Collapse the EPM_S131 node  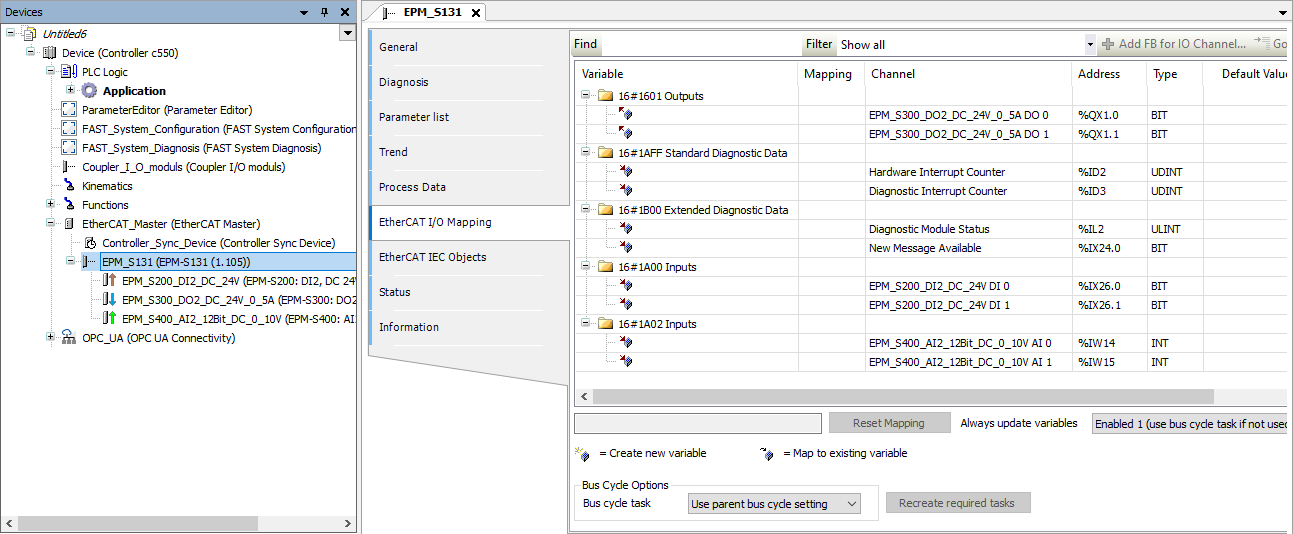click(x=70, y=262)
